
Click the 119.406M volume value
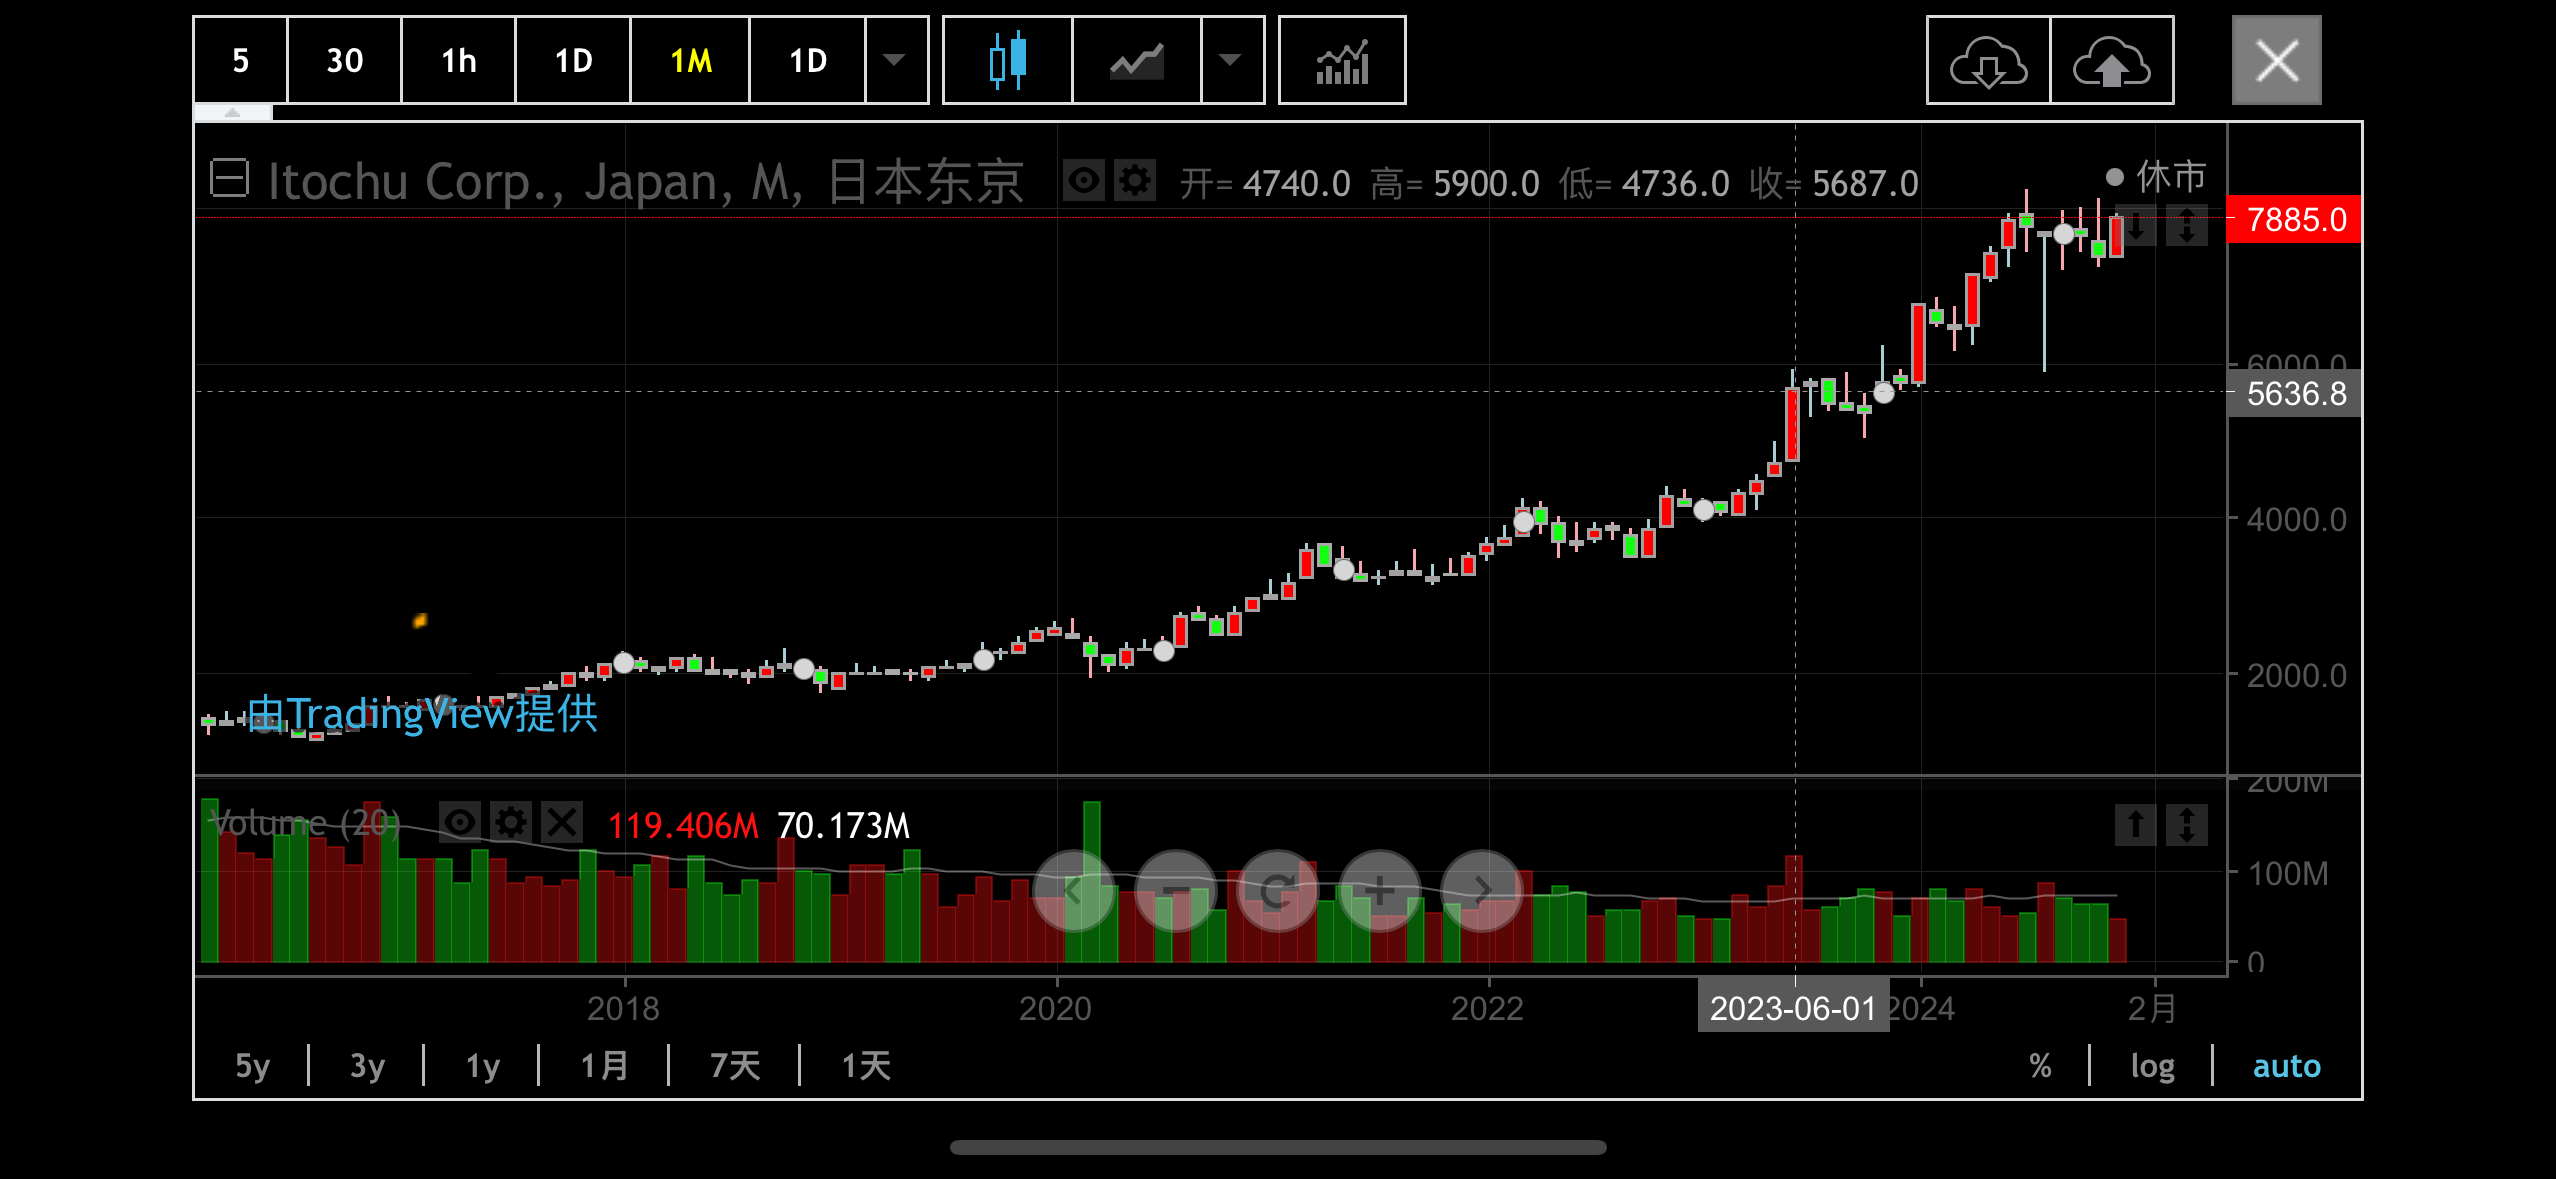(683, 826)
